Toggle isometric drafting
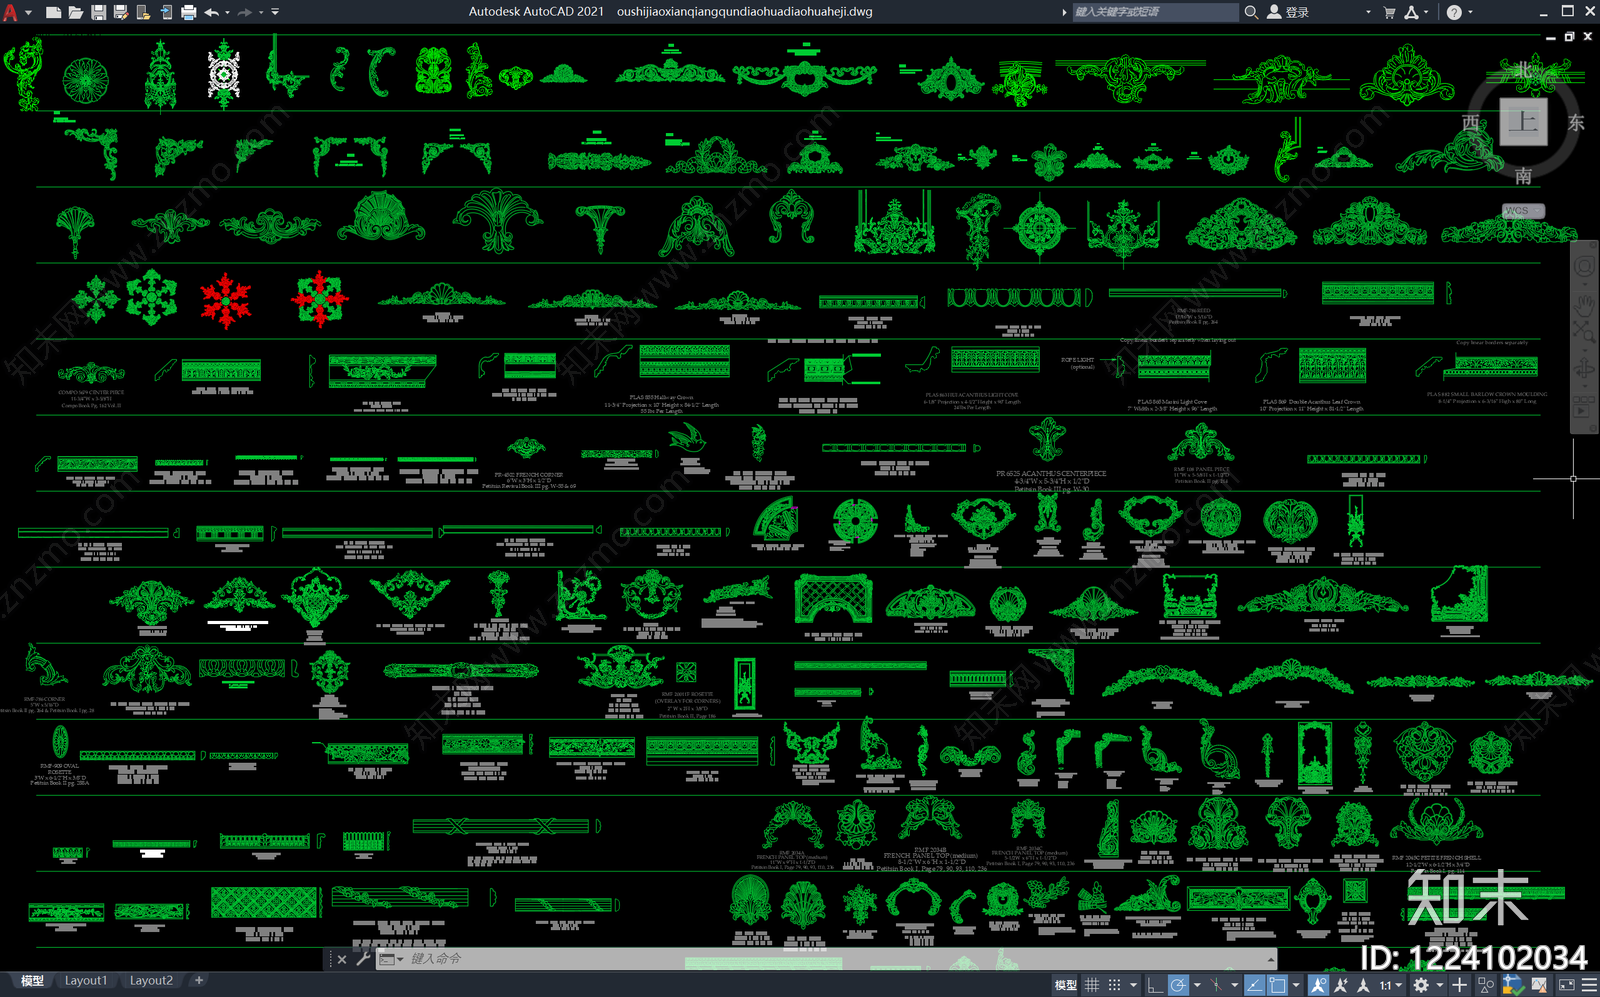The width and height of the screenshot is (1600, 997). tap(1216, 985)
